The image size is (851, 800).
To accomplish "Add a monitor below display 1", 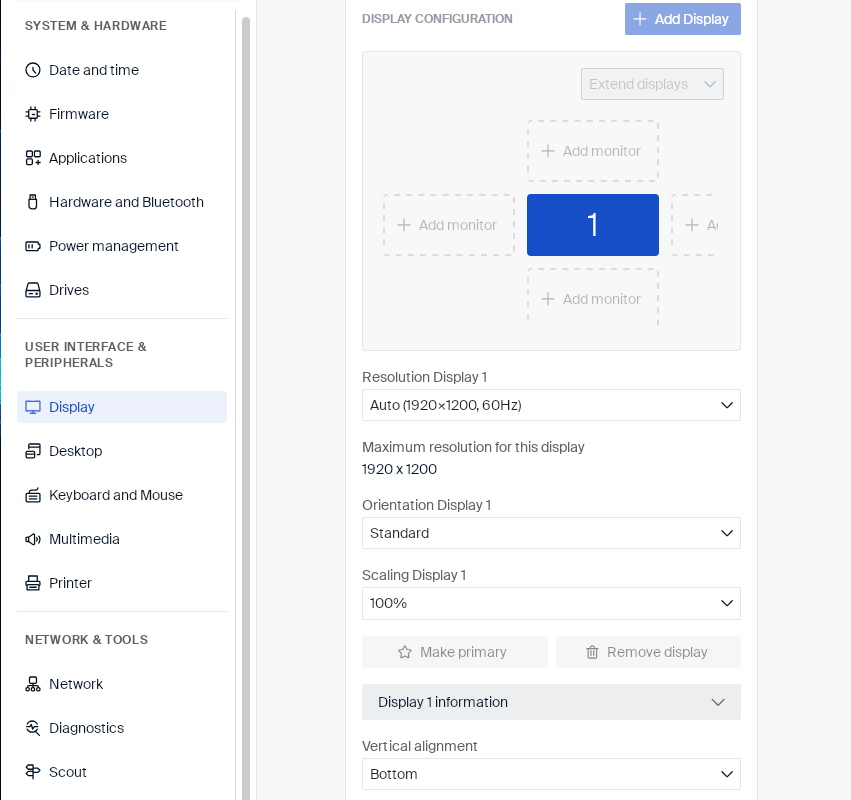I will coord(593,299).
